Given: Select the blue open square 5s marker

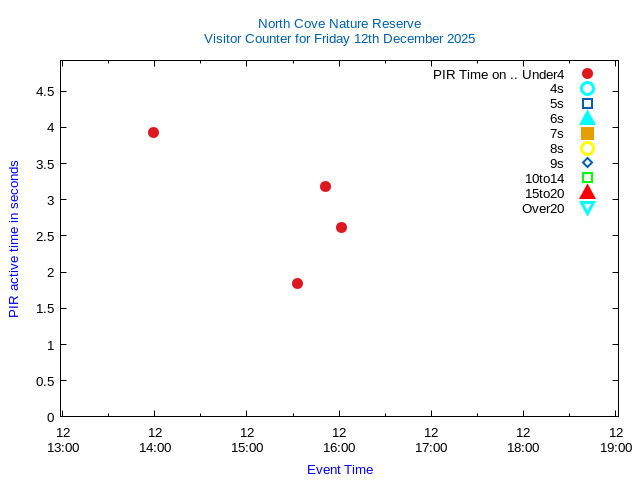Looking at the screenshot, I should [x=587, y=103].
